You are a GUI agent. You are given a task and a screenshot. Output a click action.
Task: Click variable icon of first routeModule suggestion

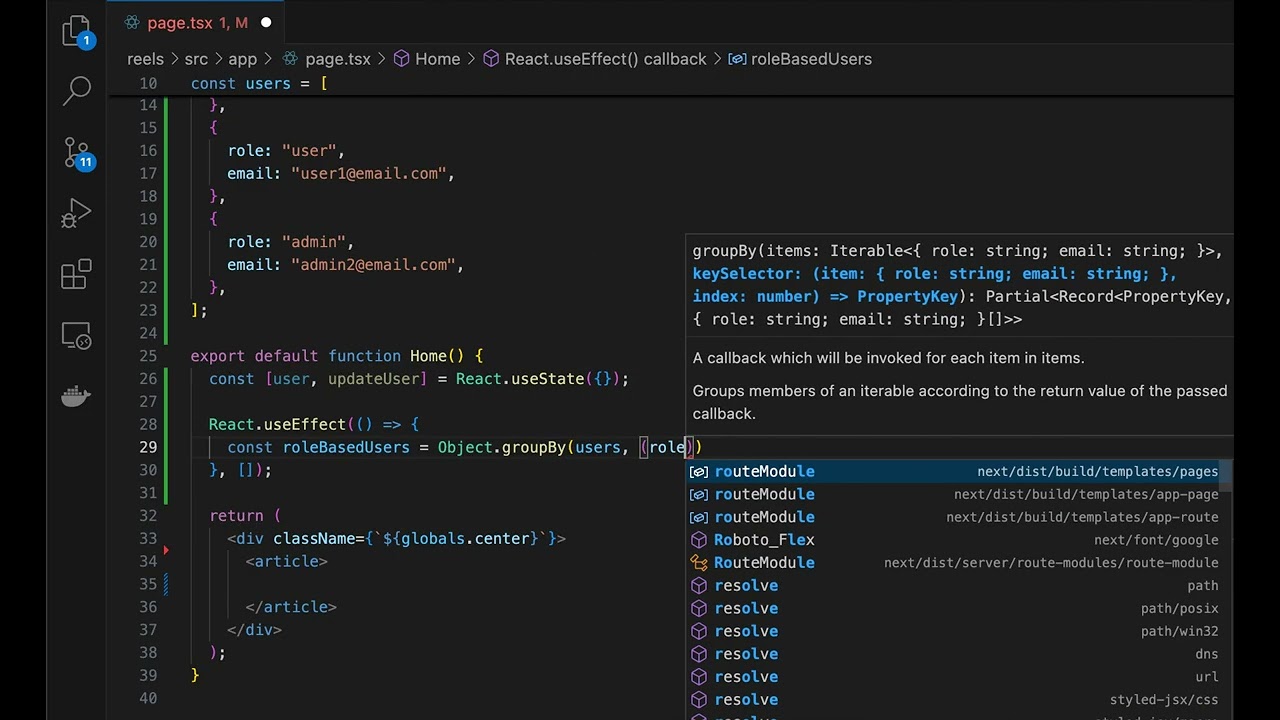pyautogui.click(x=699, y=471)
